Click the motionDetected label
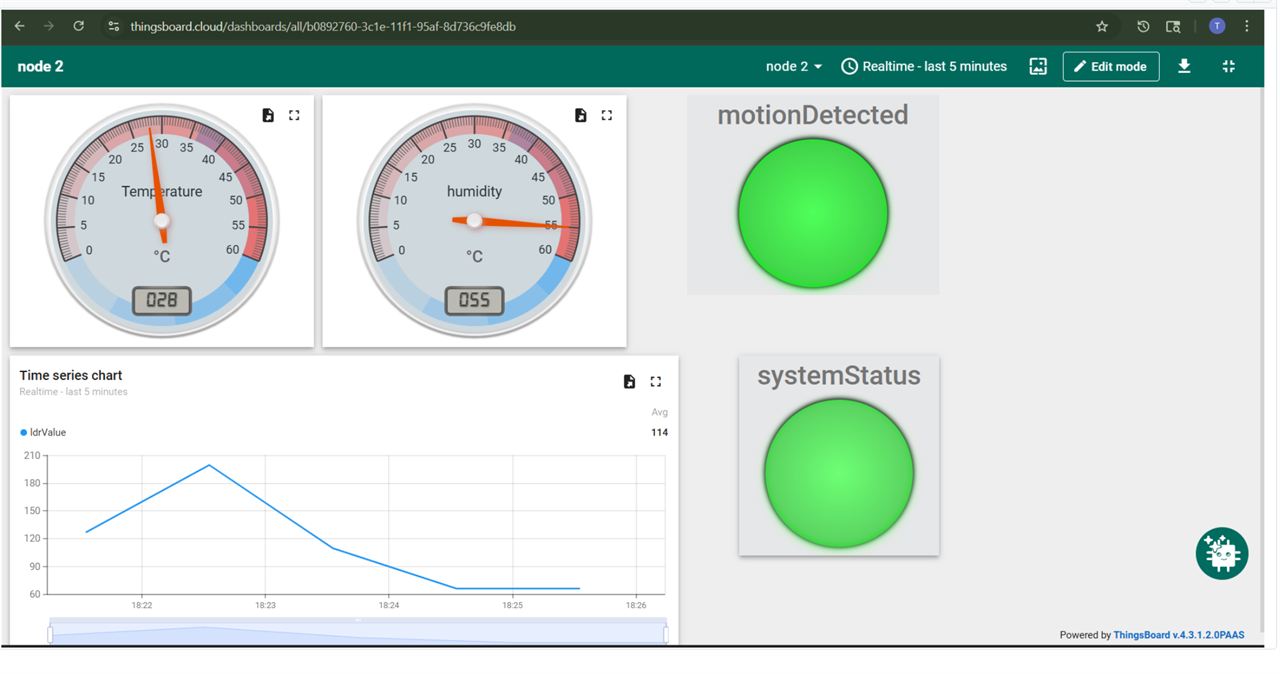 tap(813, 115)
